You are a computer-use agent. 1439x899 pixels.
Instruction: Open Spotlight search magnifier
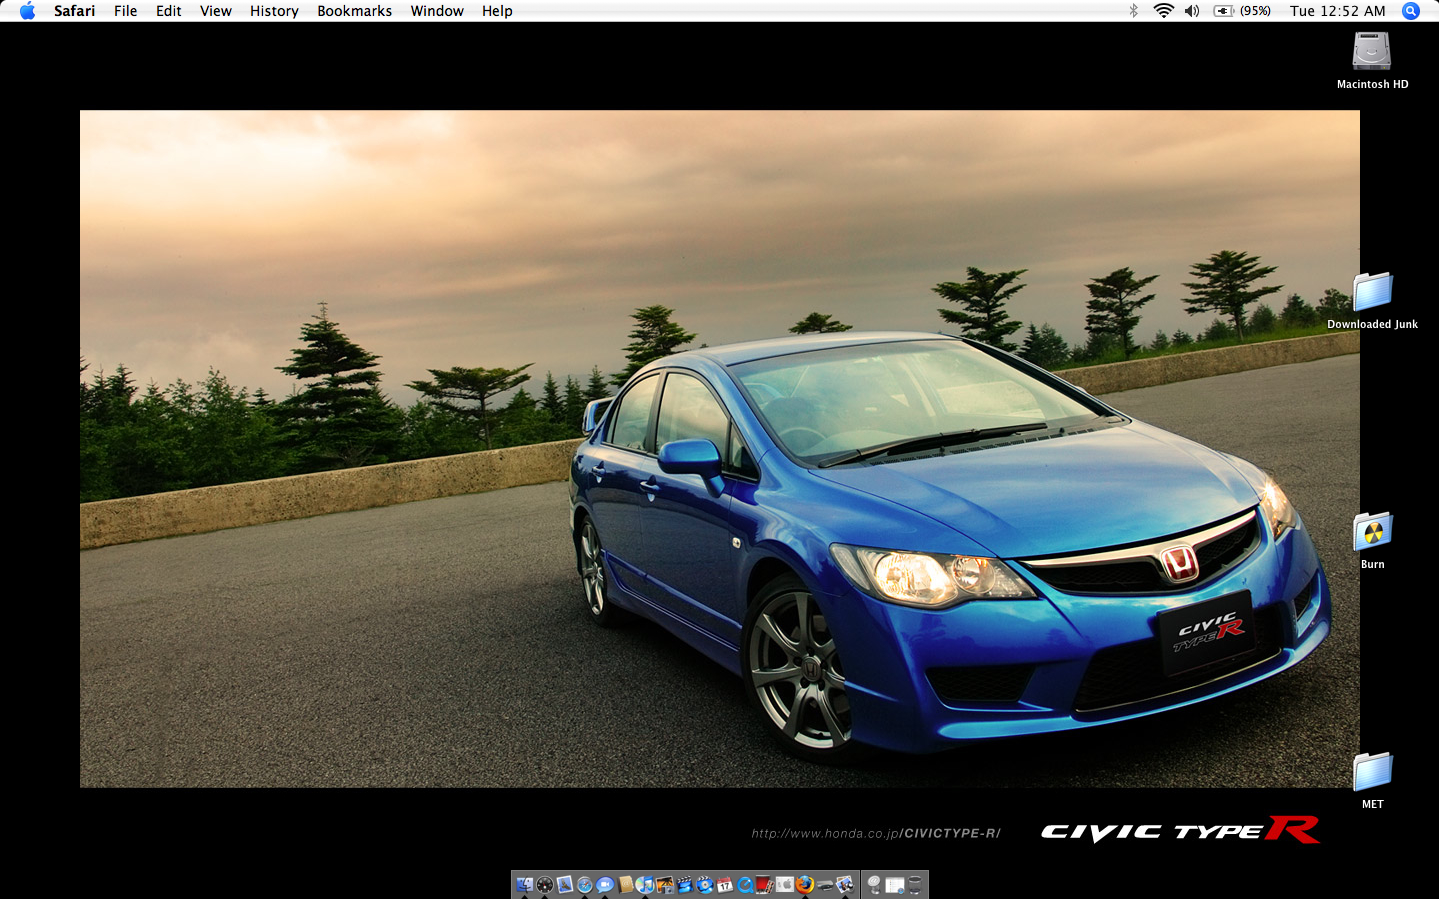tap(1411, 11)
